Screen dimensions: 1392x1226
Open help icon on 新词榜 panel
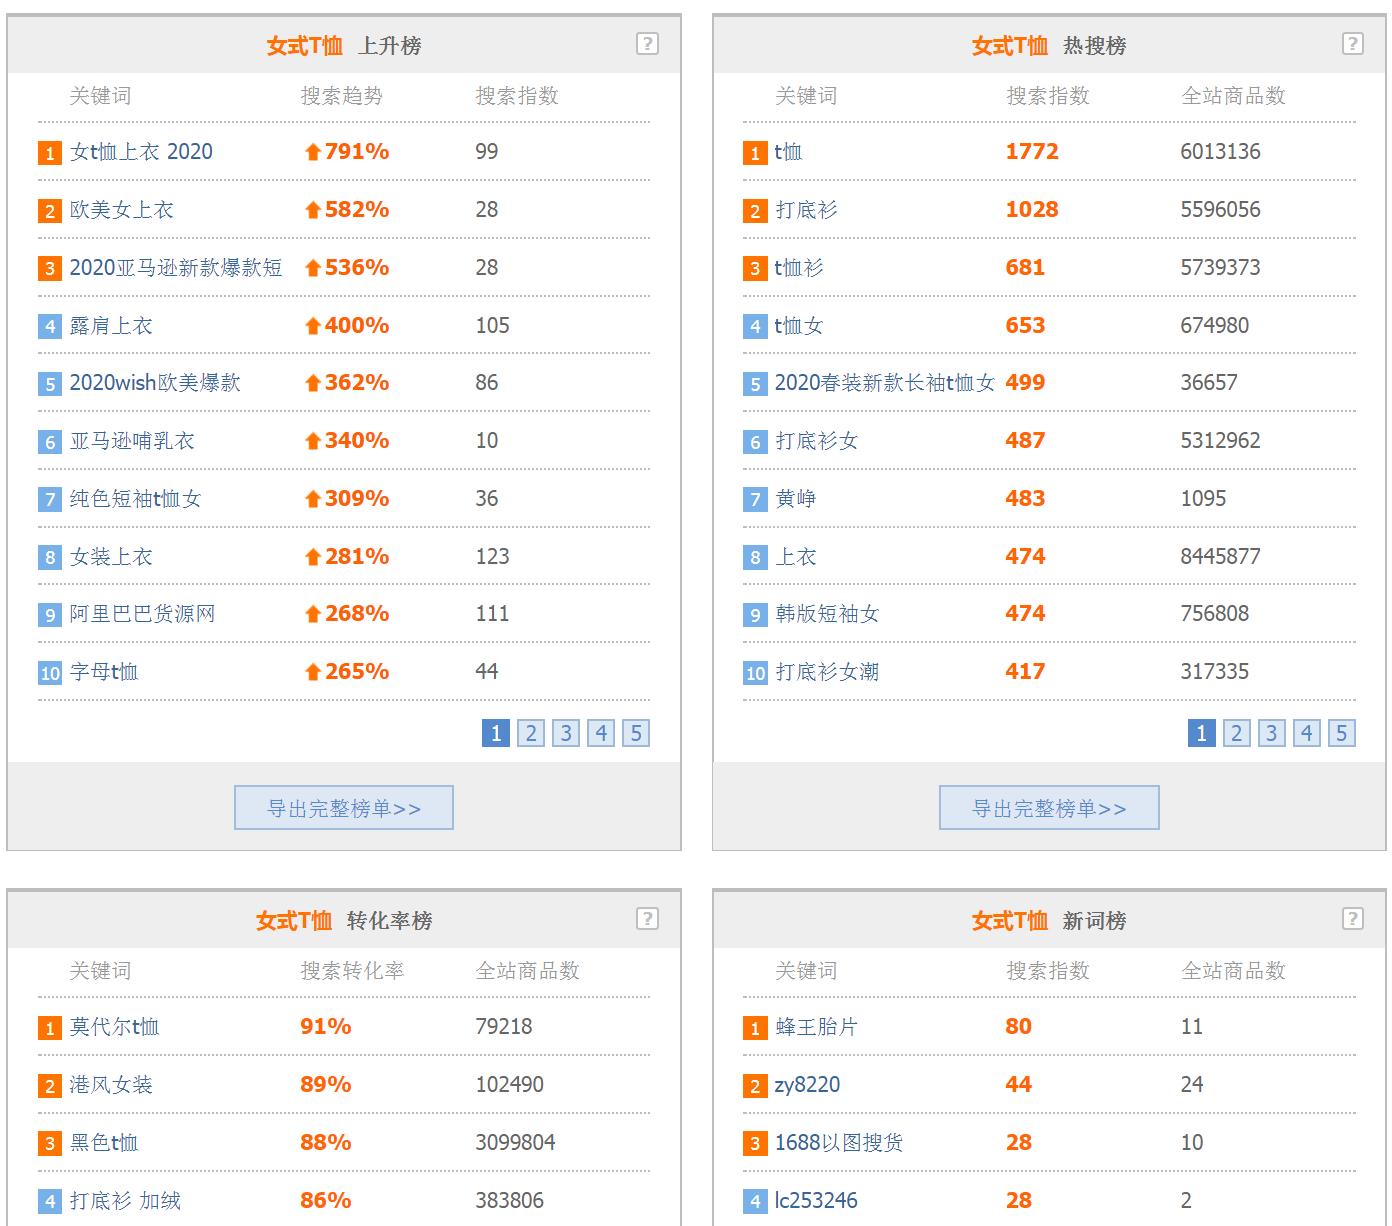coord(1352,919)
